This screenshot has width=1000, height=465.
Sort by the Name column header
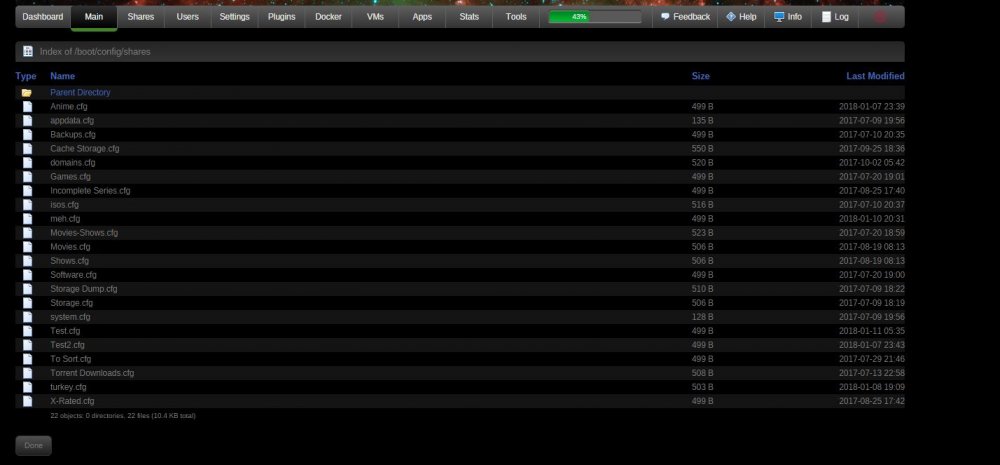pos(62,76)
